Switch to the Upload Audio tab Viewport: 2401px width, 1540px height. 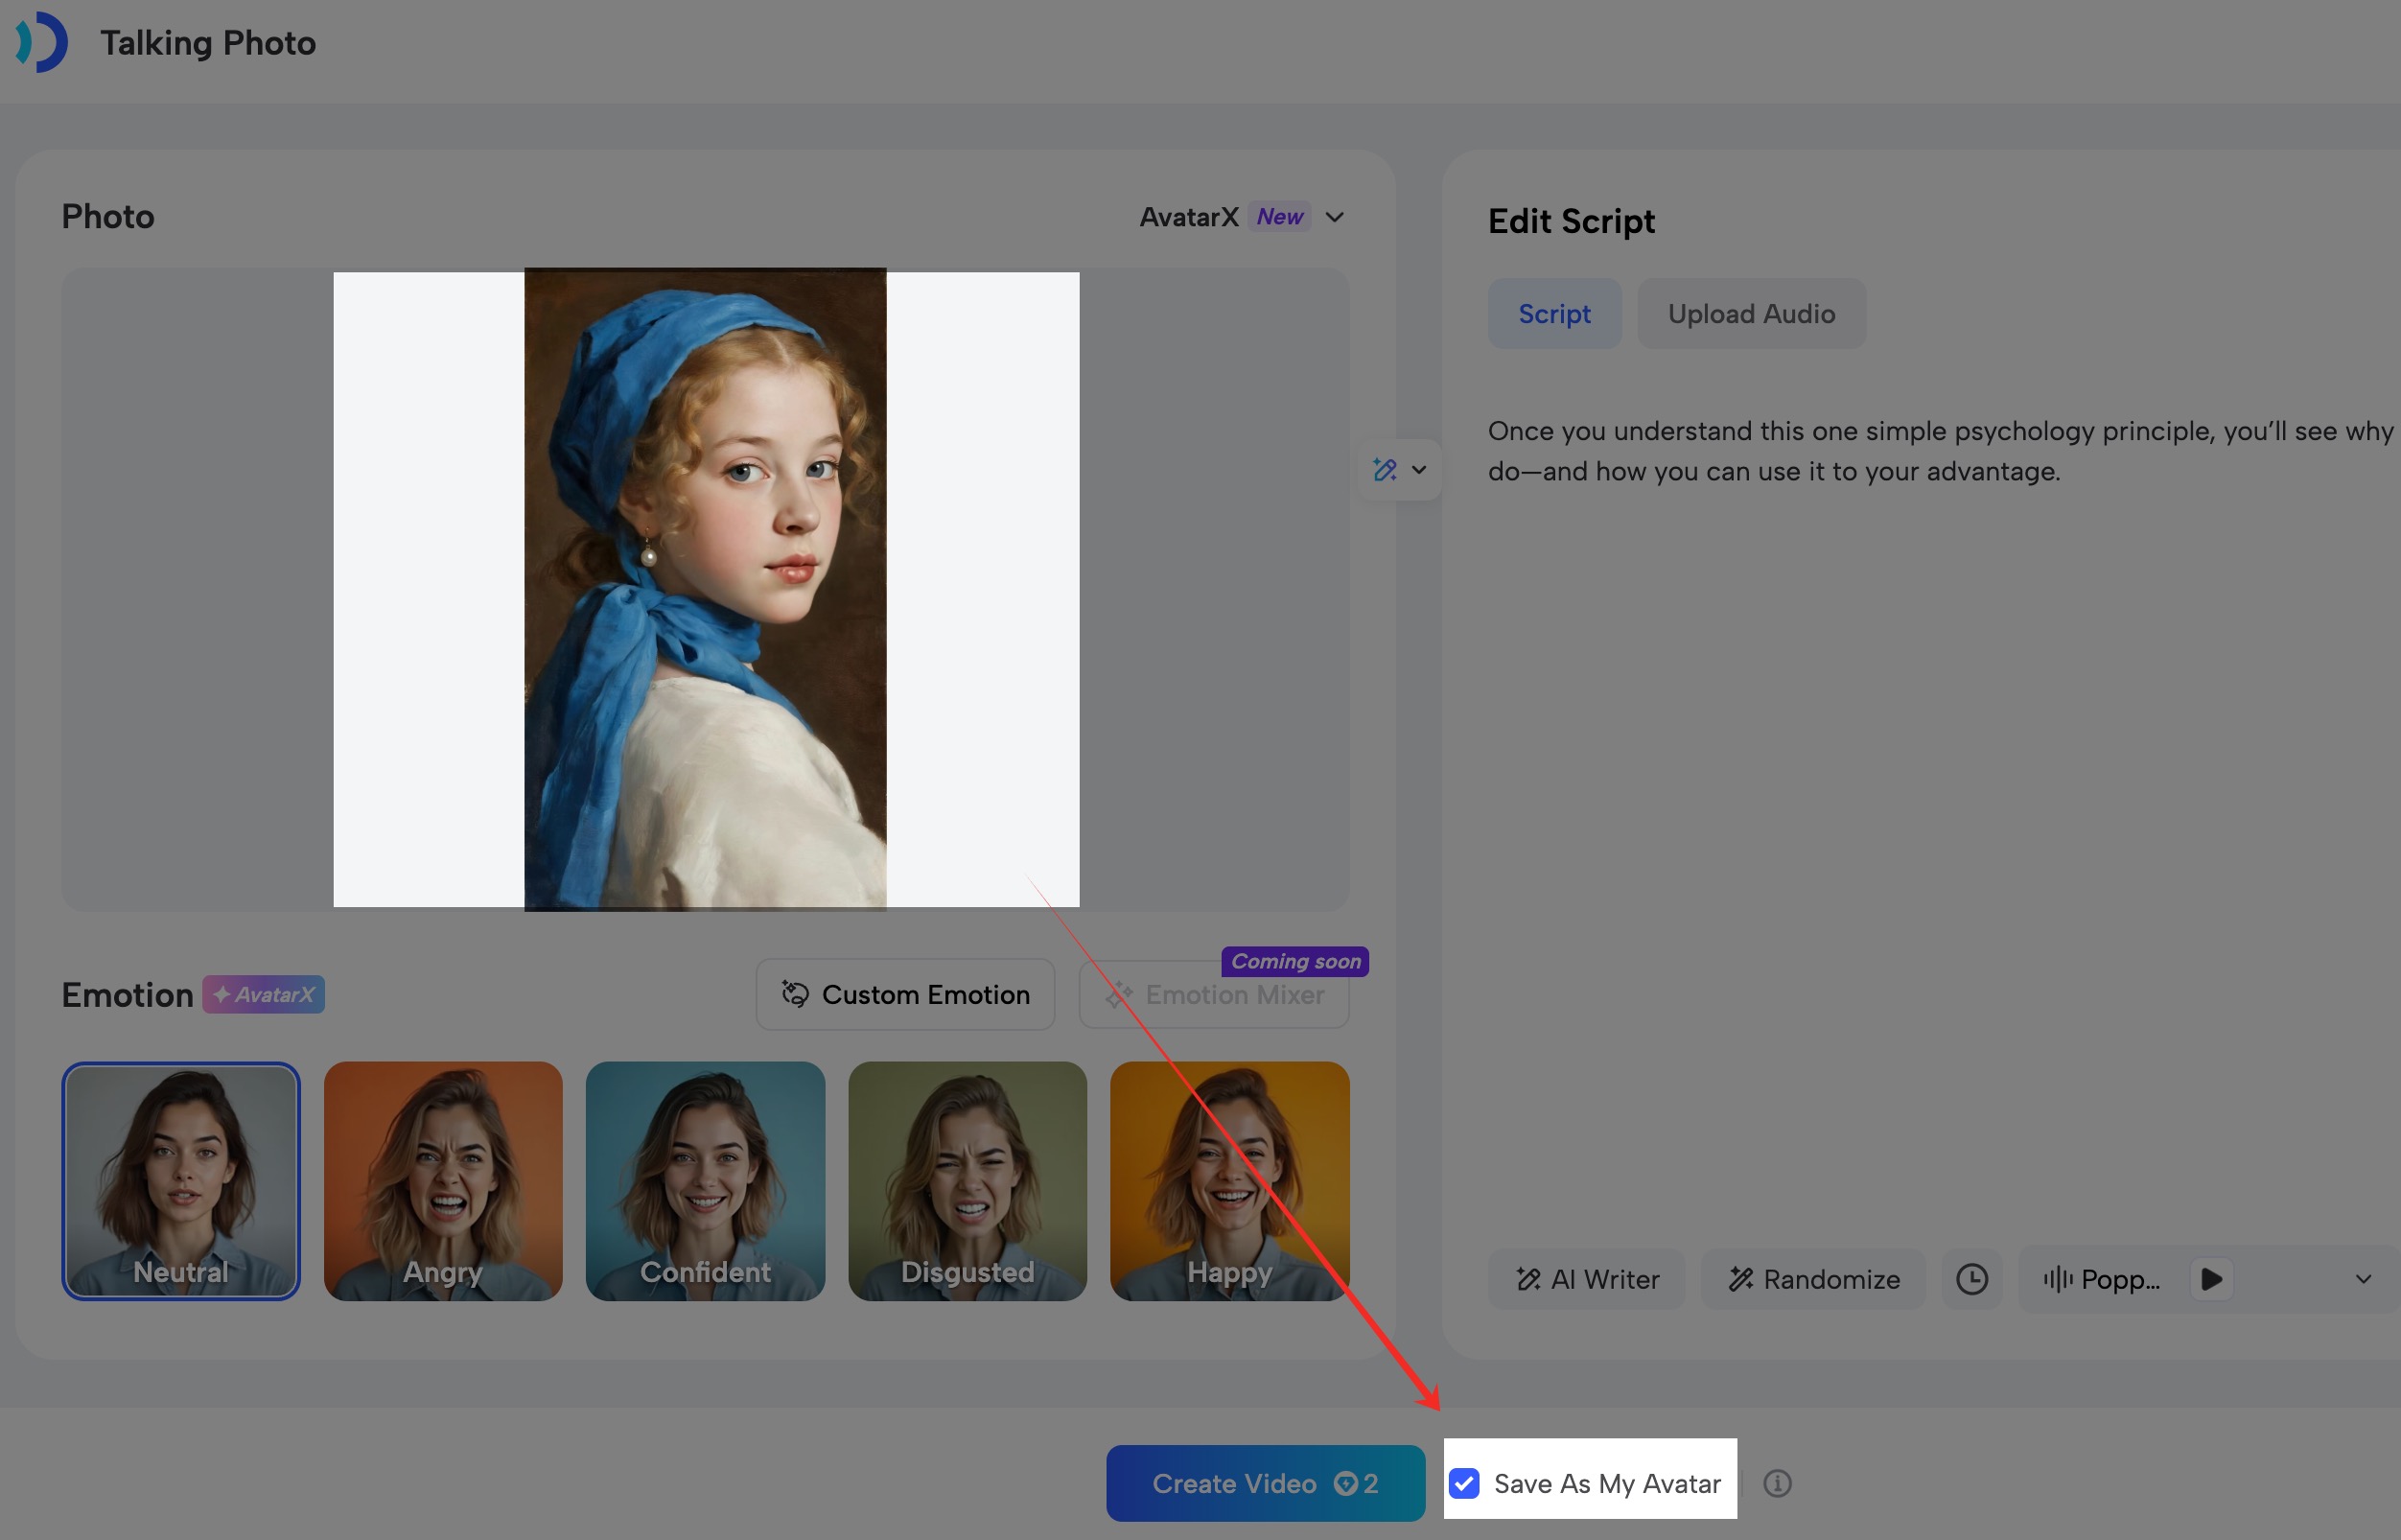coord(1751,313)
